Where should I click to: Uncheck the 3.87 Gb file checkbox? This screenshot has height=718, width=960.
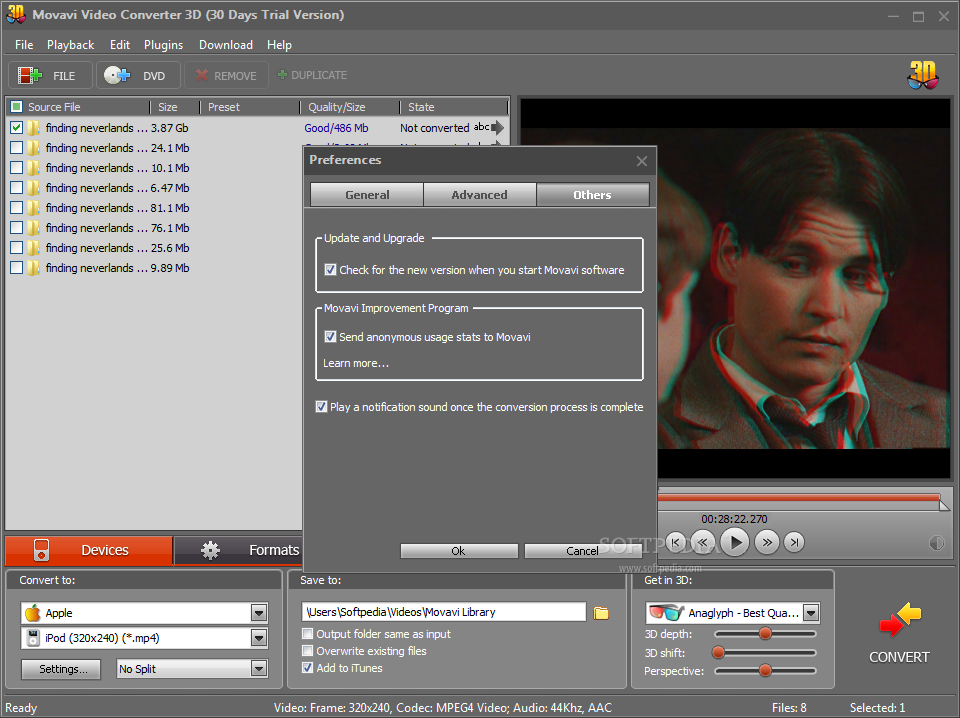pos(17,127)
